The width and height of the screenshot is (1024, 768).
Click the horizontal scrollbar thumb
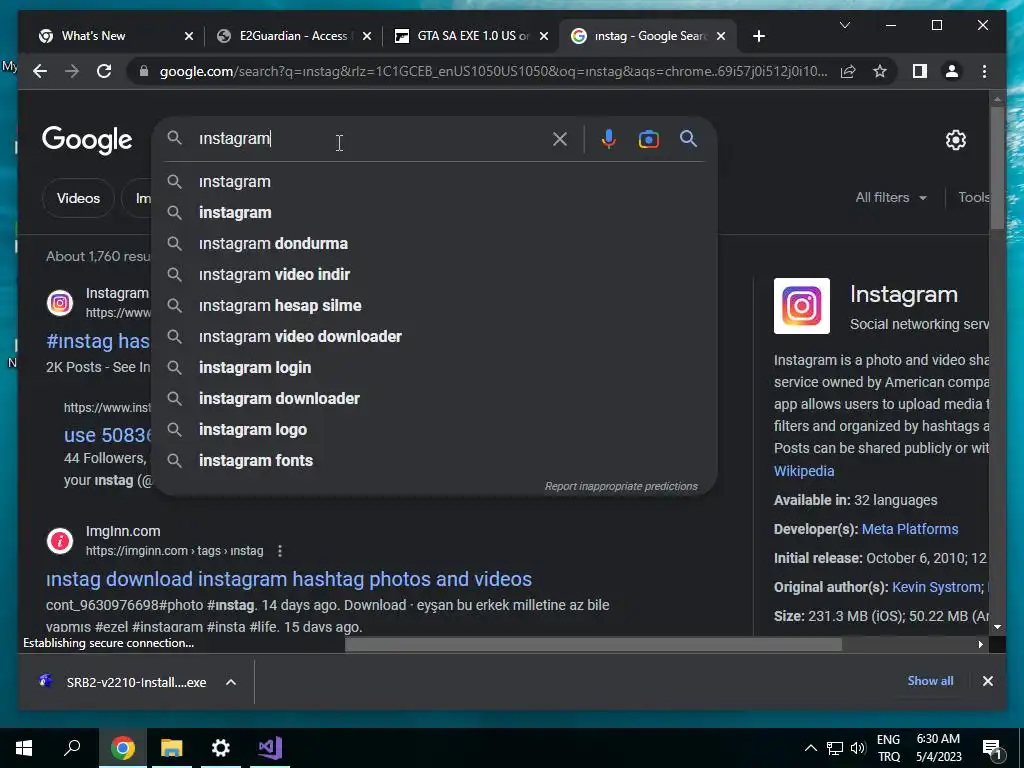click(593, 645)
